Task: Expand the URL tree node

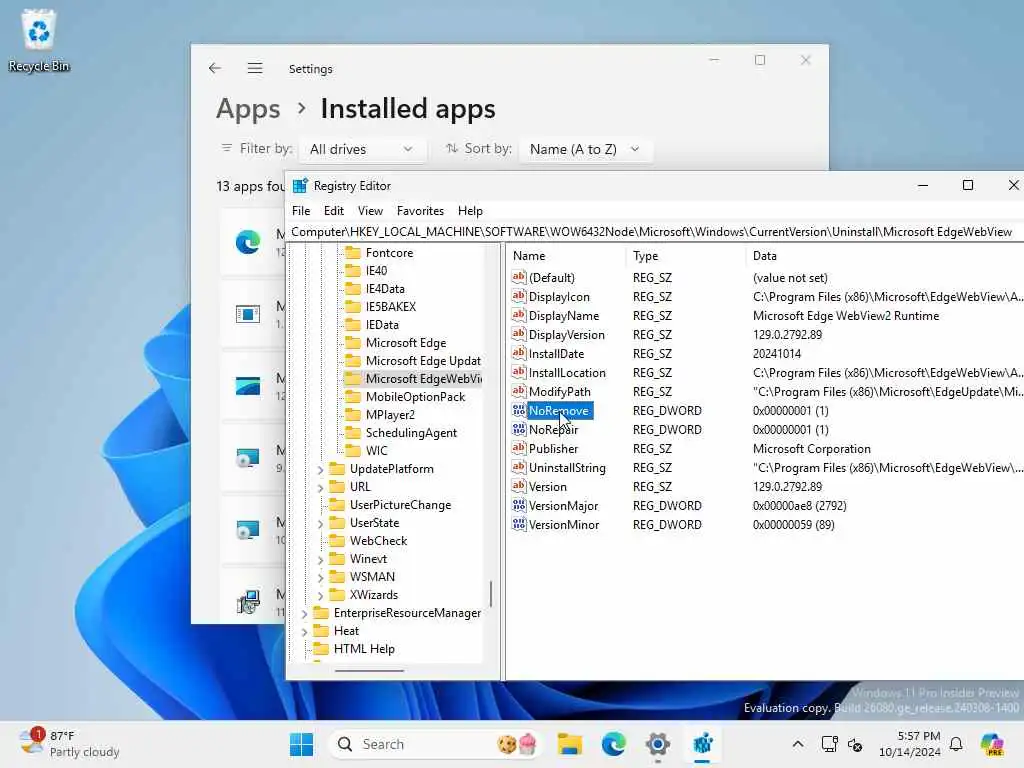Action: tap(320, 487)
